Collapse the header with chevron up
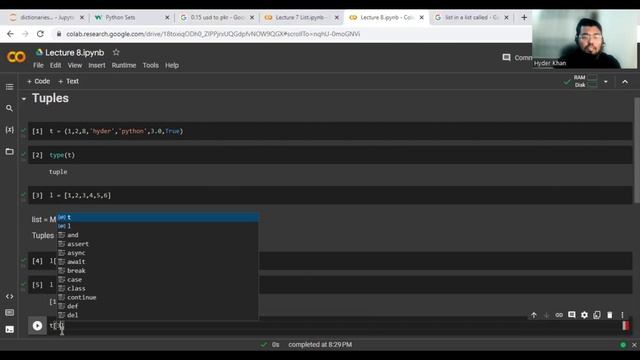This screenshot has height=360, width=640. 625,82
